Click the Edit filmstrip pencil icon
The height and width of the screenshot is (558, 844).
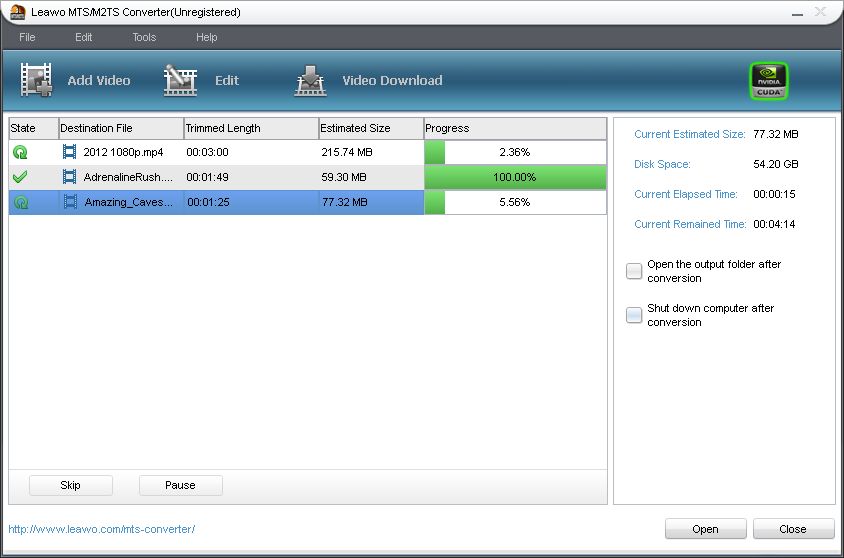pos(180,81)
